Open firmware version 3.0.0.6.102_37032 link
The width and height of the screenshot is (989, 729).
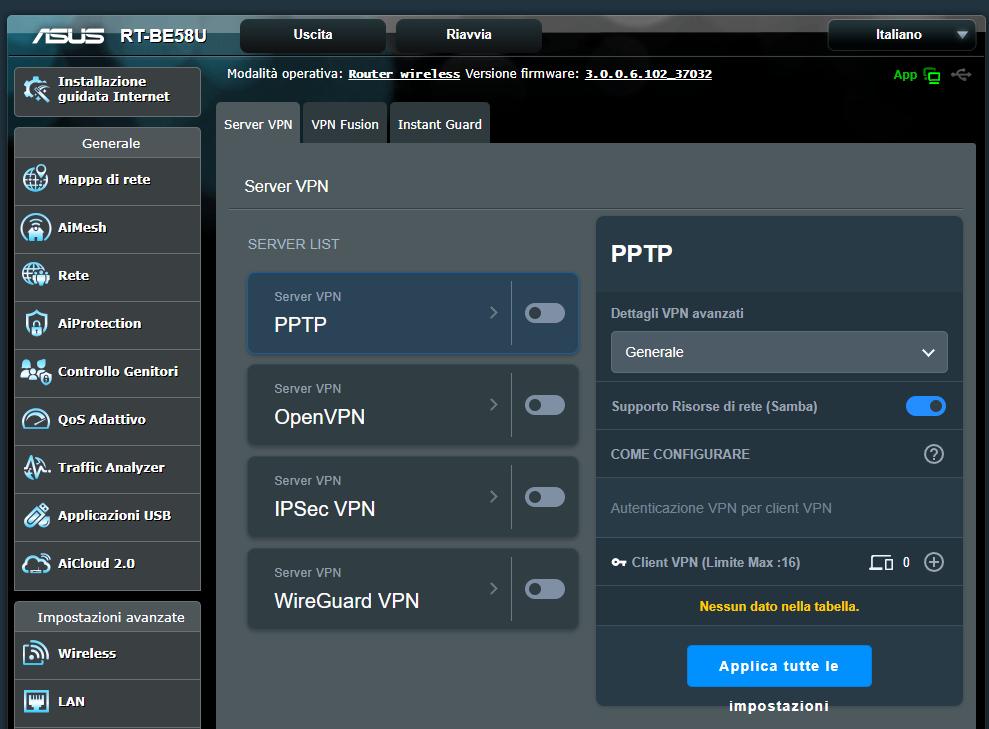(x=648, y=74)
